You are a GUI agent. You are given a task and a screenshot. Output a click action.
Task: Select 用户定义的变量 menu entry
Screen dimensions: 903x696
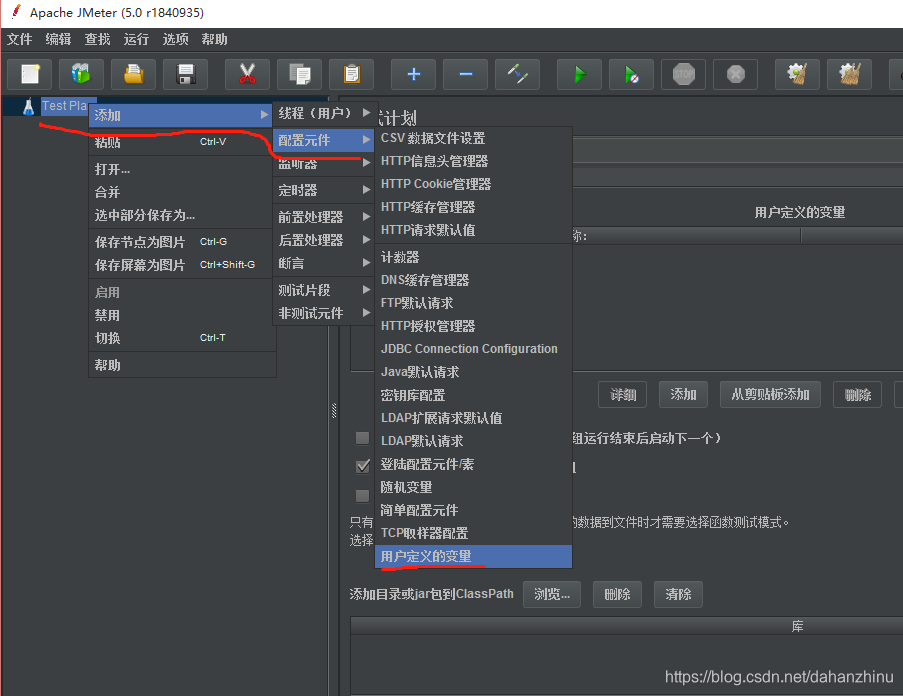(473, 556)
